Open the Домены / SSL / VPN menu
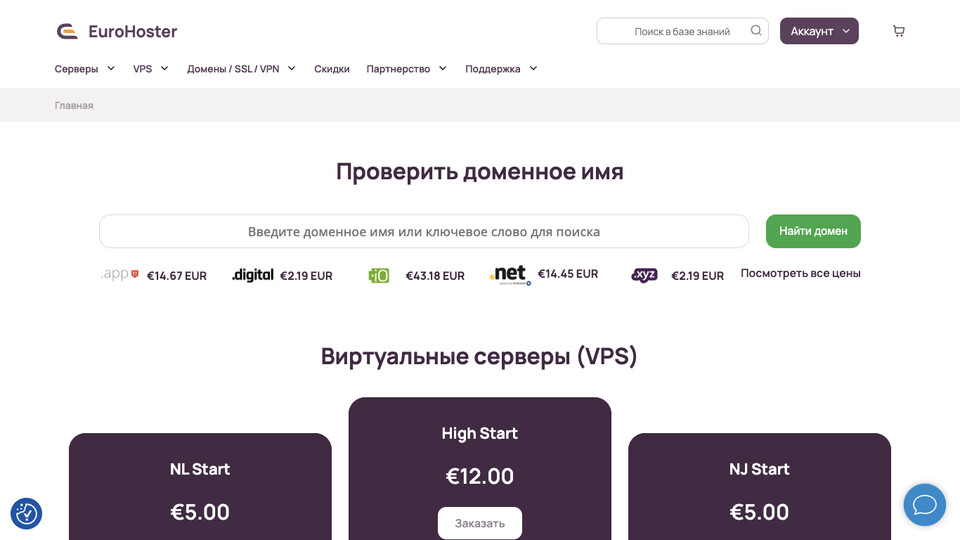Screen dimensions: 960x540 [233, 69]
